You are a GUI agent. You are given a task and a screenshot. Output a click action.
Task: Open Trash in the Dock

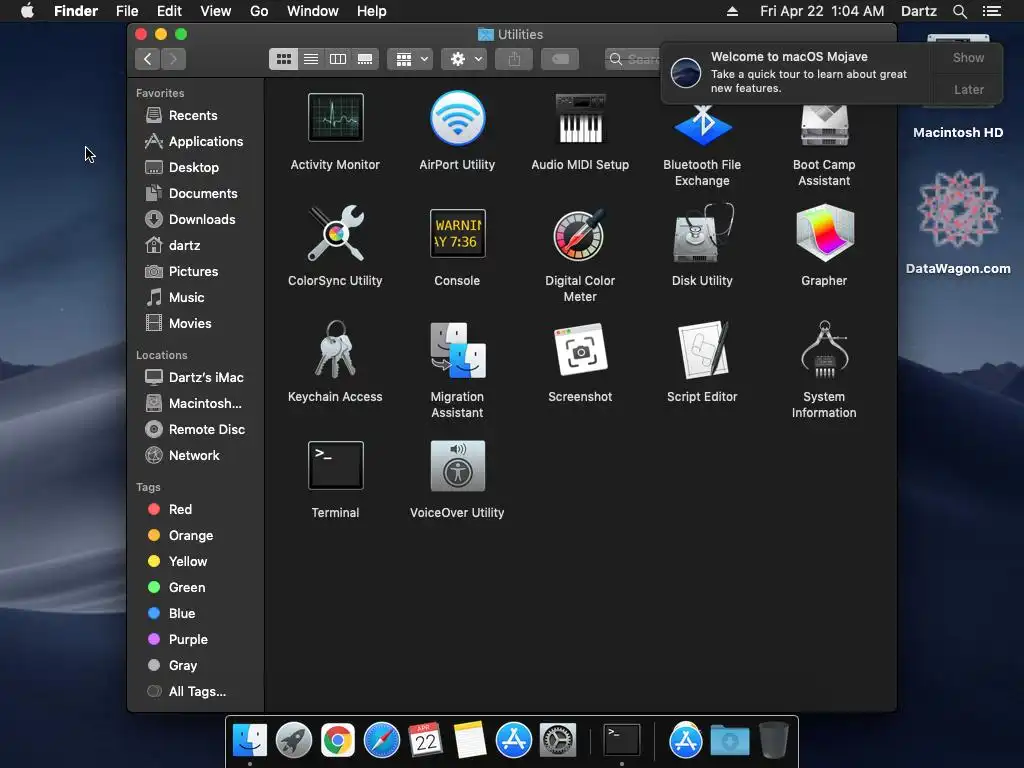point(774,740)
